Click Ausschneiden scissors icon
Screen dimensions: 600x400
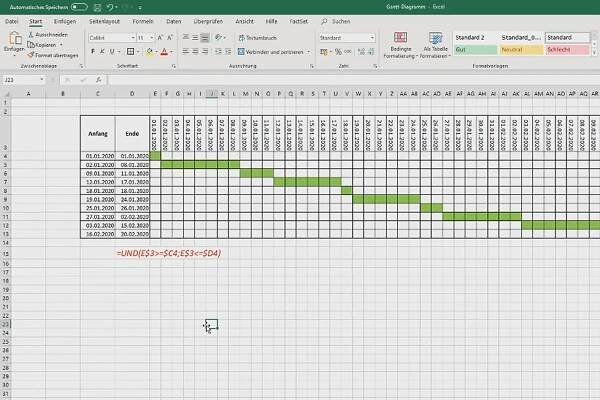click(32, 32)
